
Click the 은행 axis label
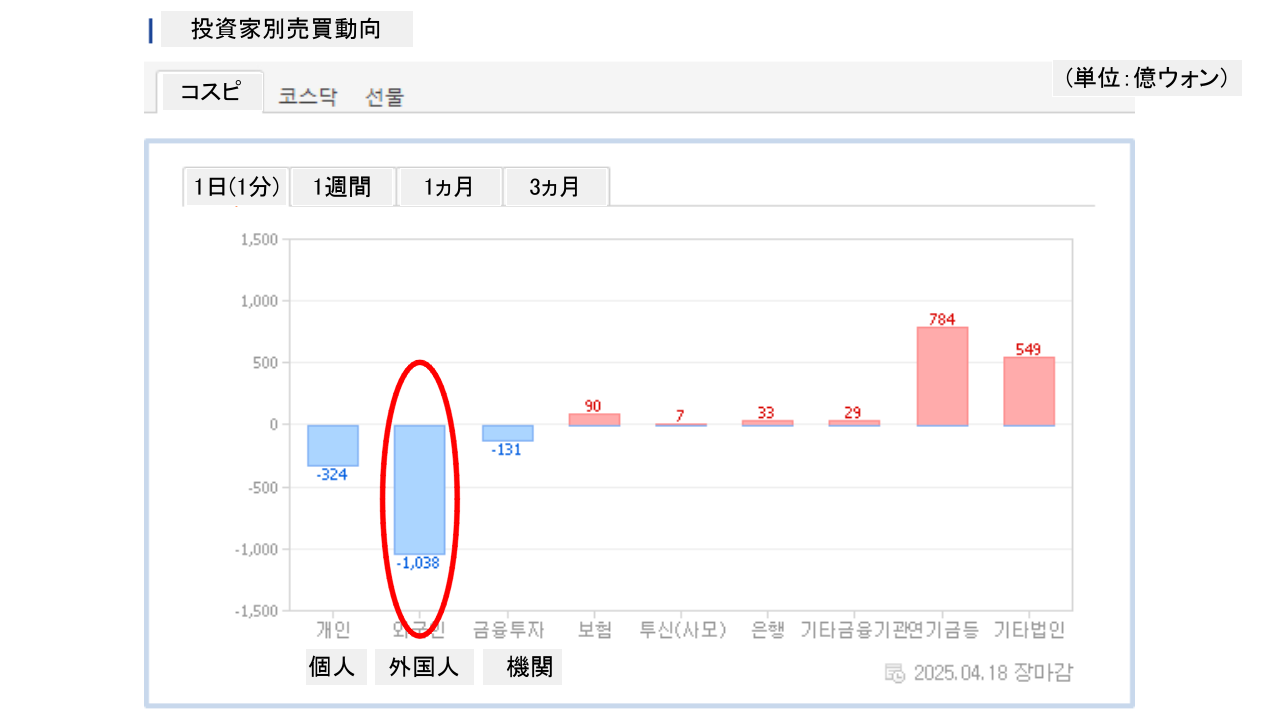coord(768,630)
